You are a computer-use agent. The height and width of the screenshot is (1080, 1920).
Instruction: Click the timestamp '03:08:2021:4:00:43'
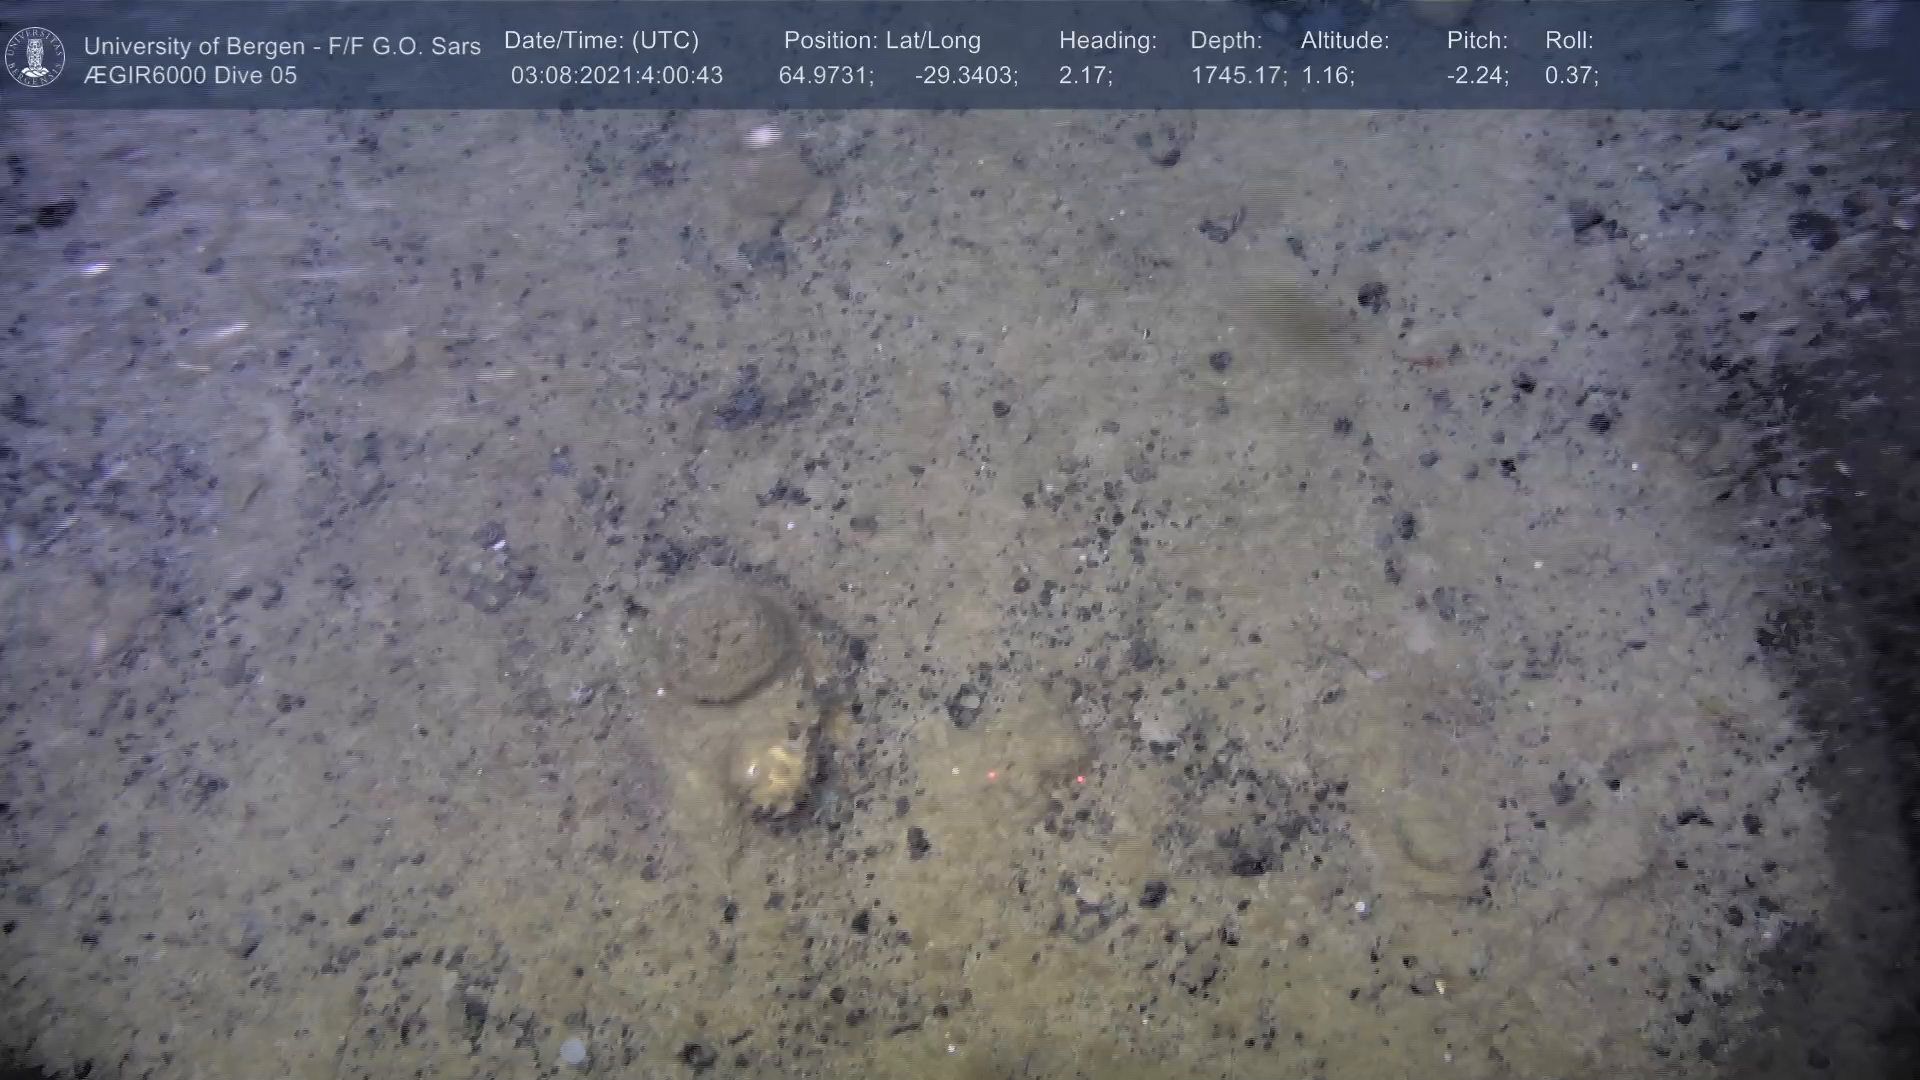616,76
